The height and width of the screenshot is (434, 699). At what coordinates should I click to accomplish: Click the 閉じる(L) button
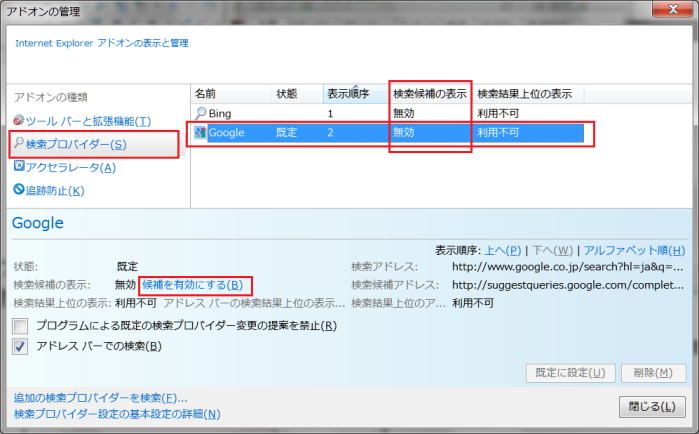652,406
